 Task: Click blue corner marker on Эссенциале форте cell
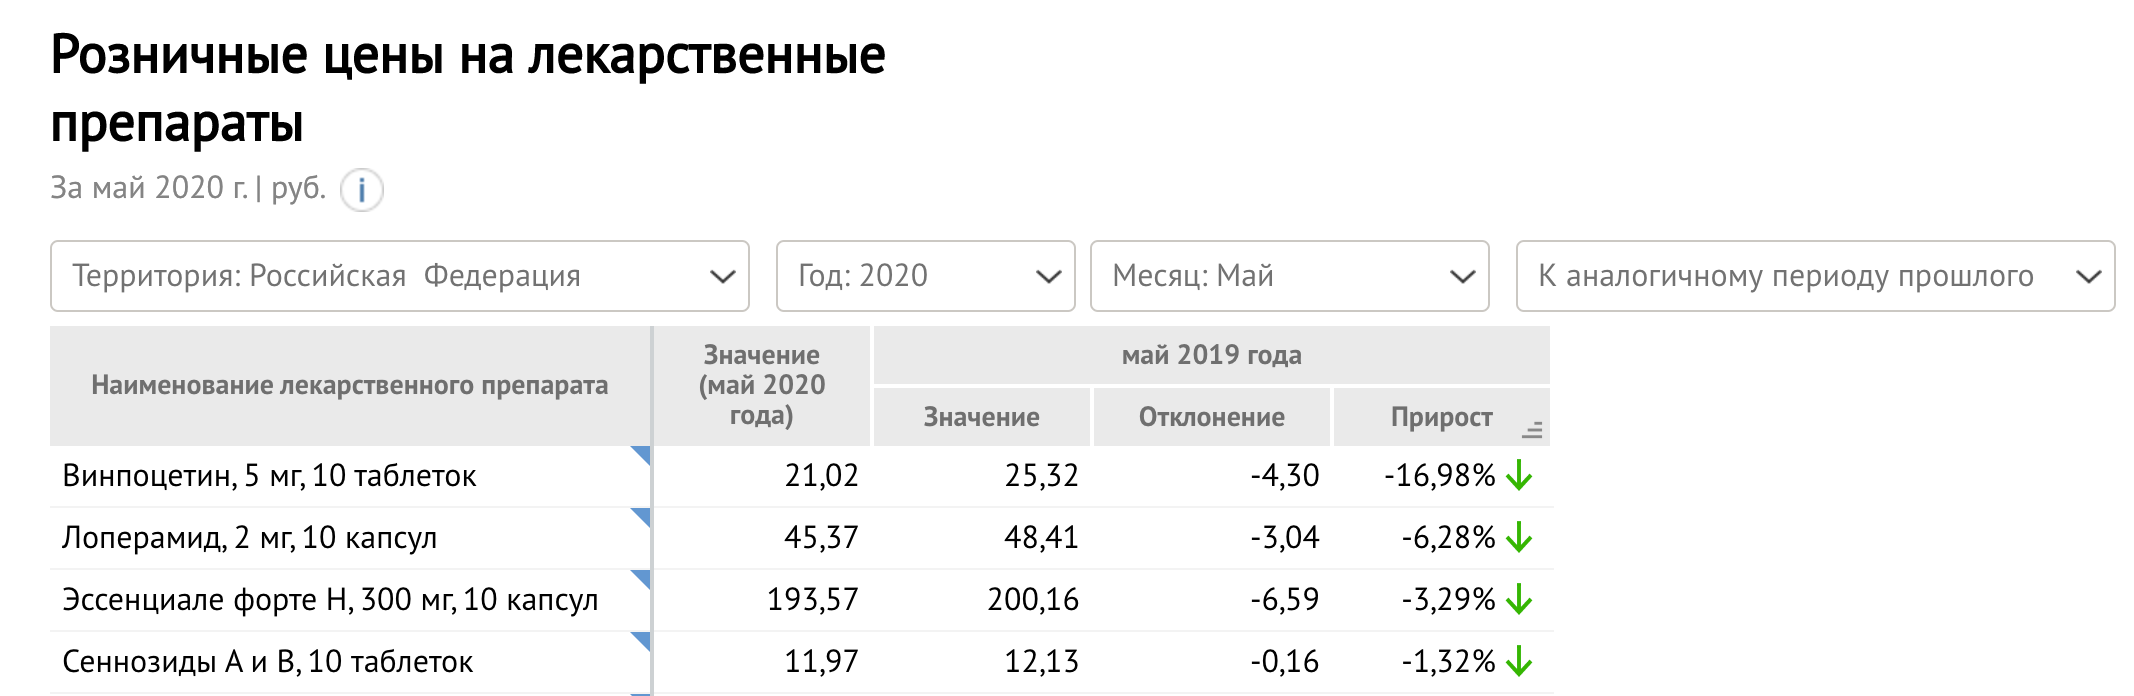coord(642,578)
